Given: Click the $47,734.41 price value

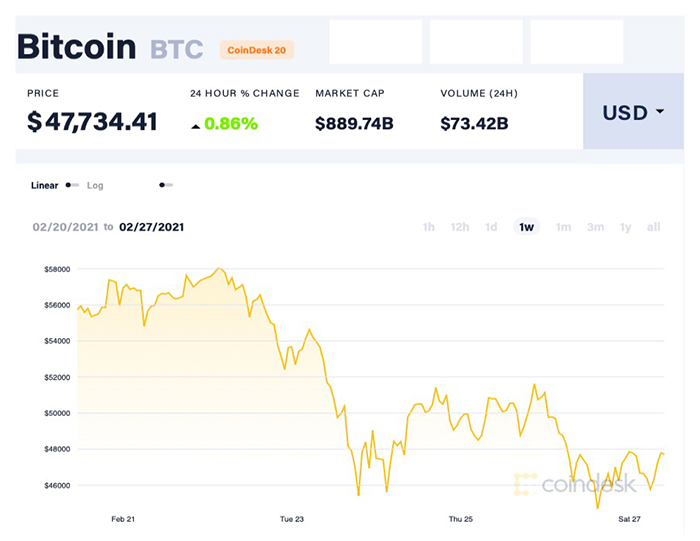Looking at the screenshot, I should pos(92,122).
